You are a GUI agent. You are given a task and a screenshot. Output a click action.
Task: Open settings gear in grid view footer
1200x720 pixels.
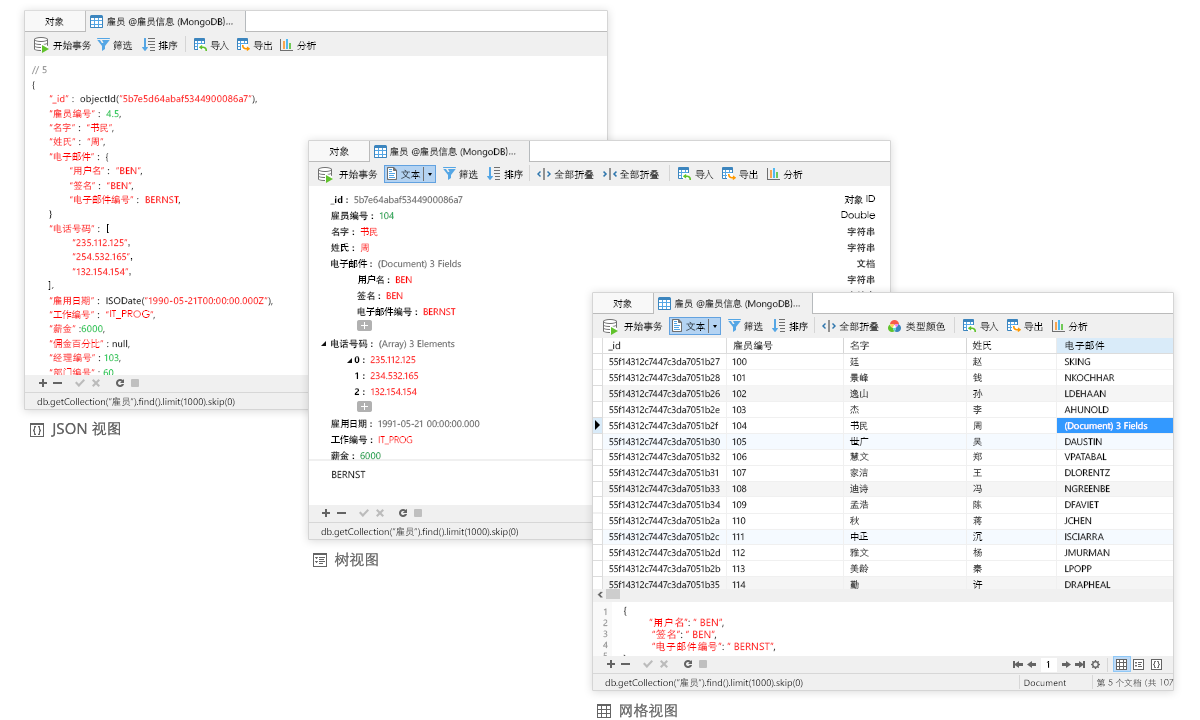pyautogui.click(x=1095, y=664)
